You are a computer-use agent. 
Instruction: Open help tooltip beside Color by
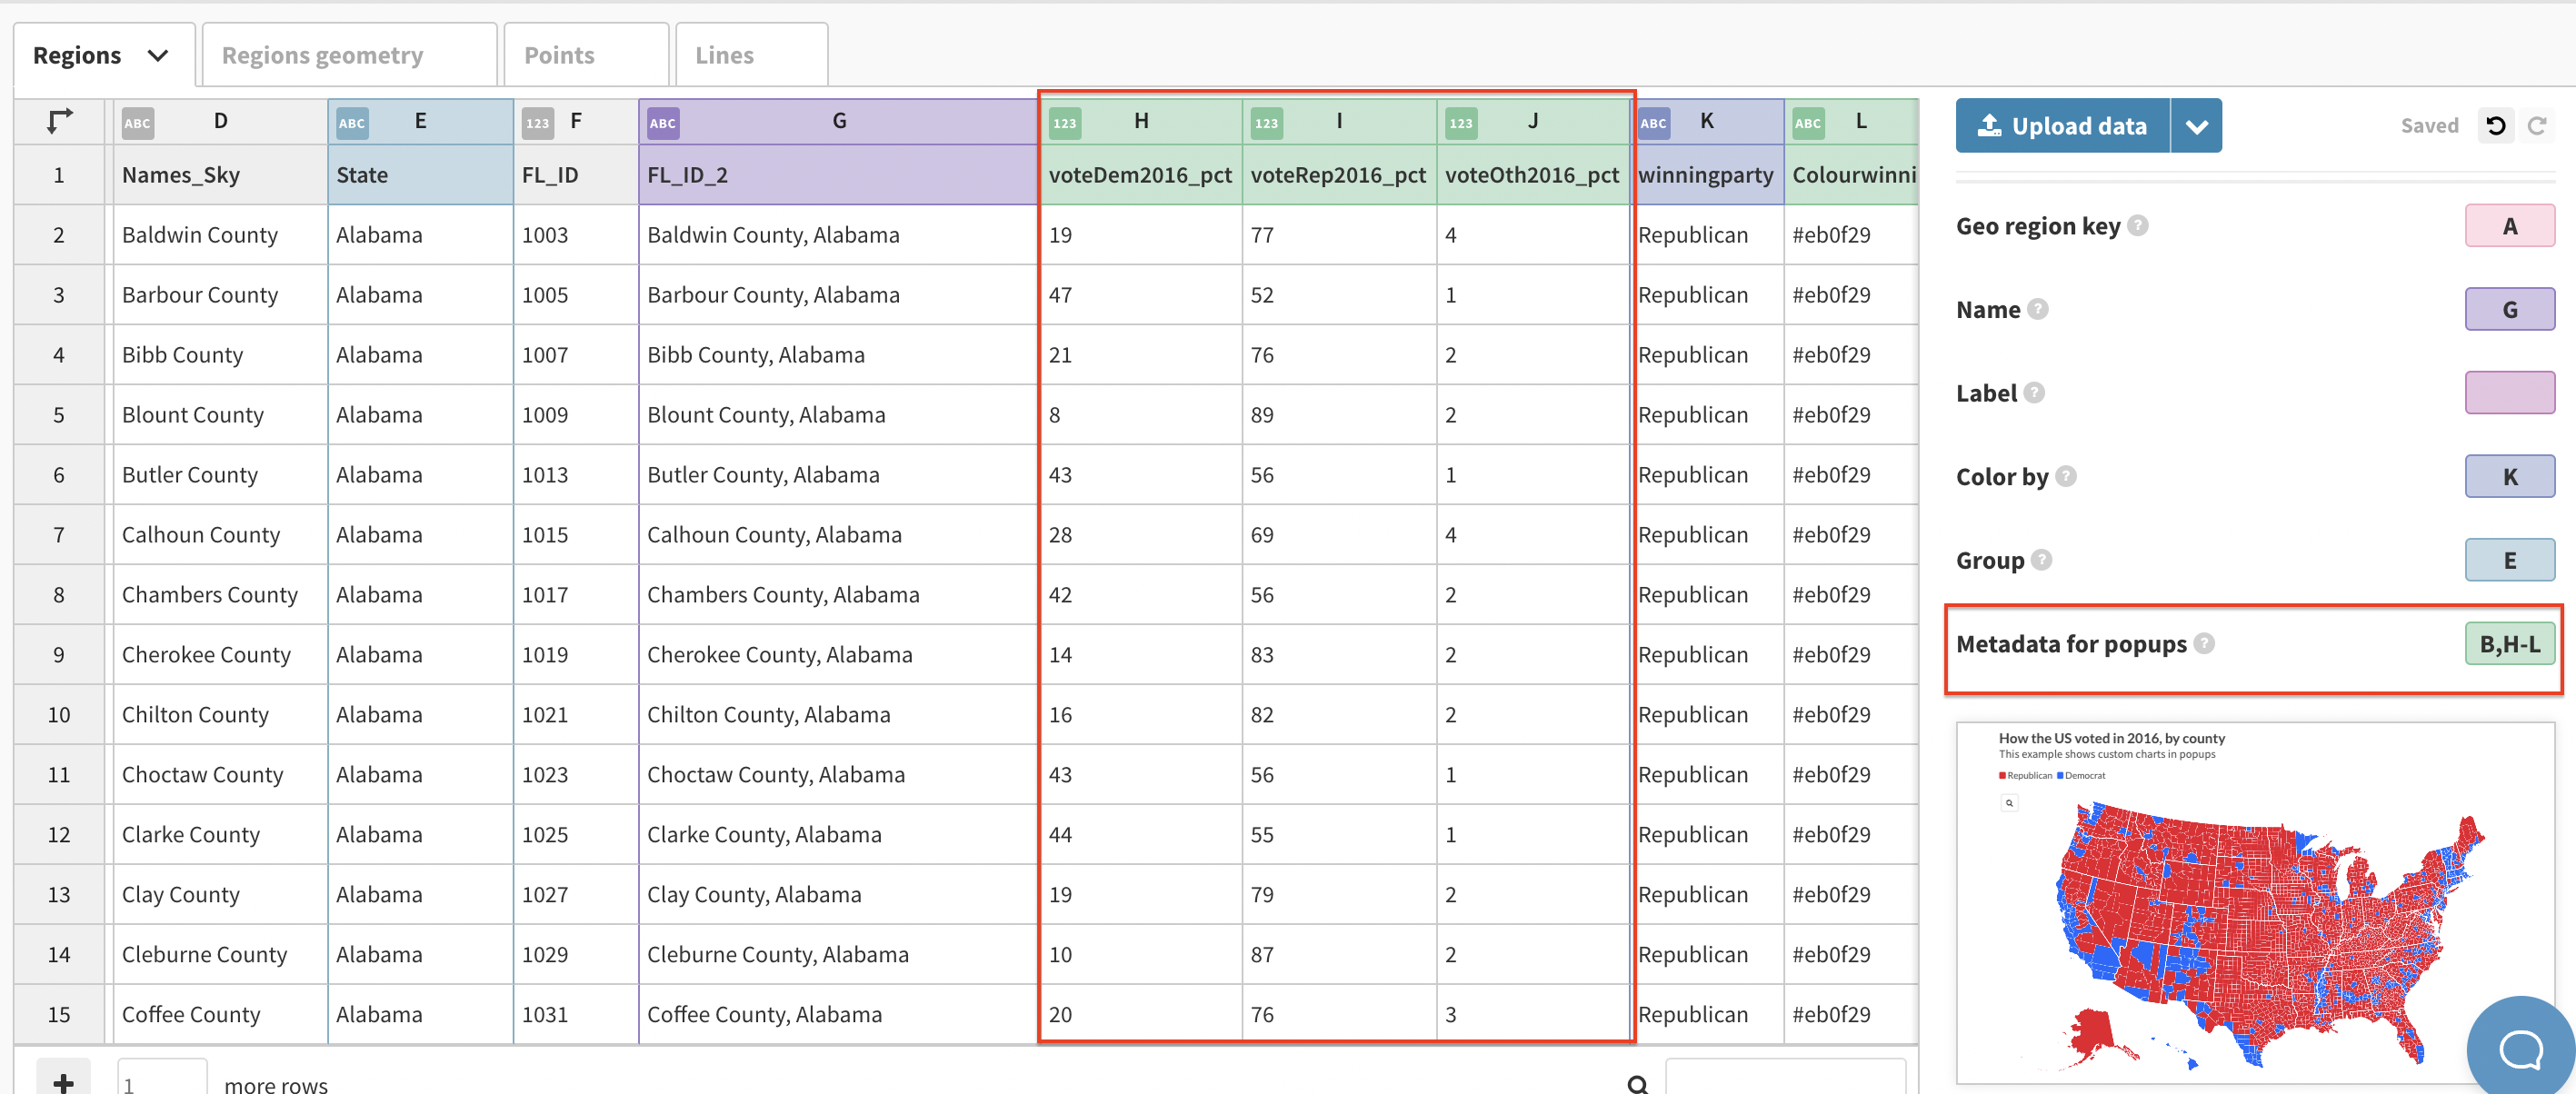coord(2066,477)
